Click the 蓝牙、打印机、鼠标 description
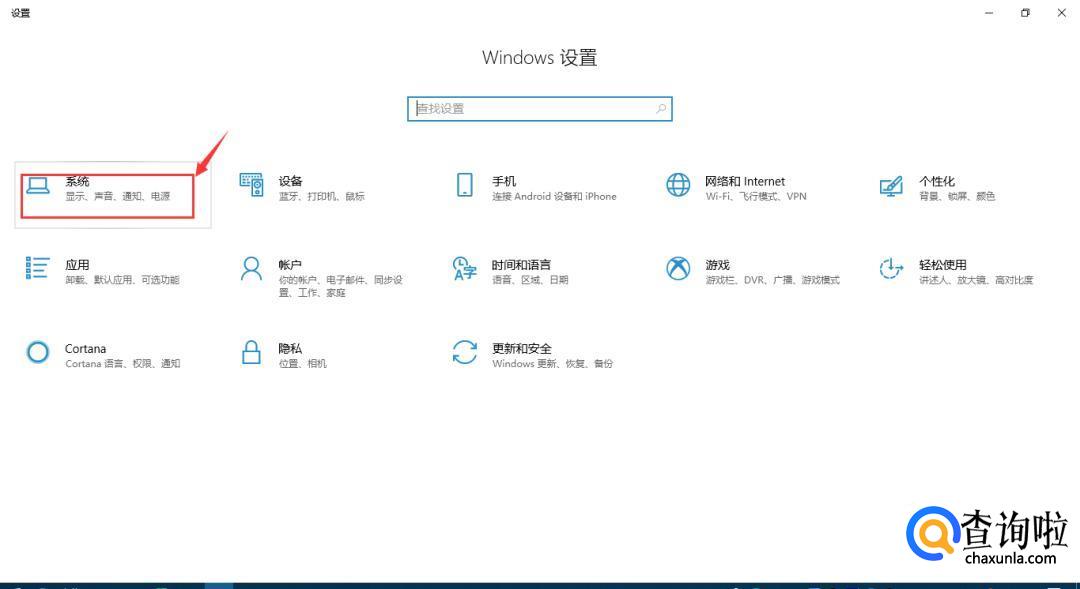Image resolution: width=1080 pixels, height=589 pixels. click(x=322, y=196)
